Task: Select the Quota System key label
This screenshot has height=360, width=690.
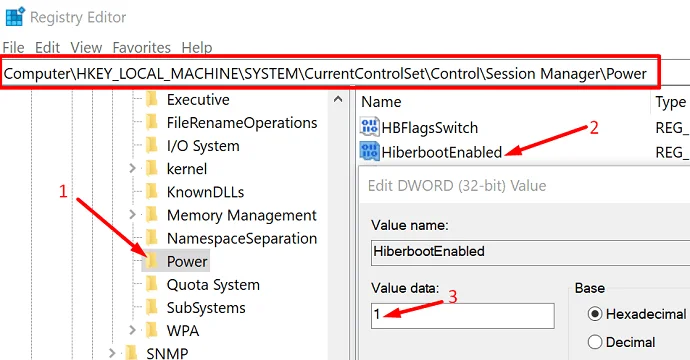Action: coord(213,285)
